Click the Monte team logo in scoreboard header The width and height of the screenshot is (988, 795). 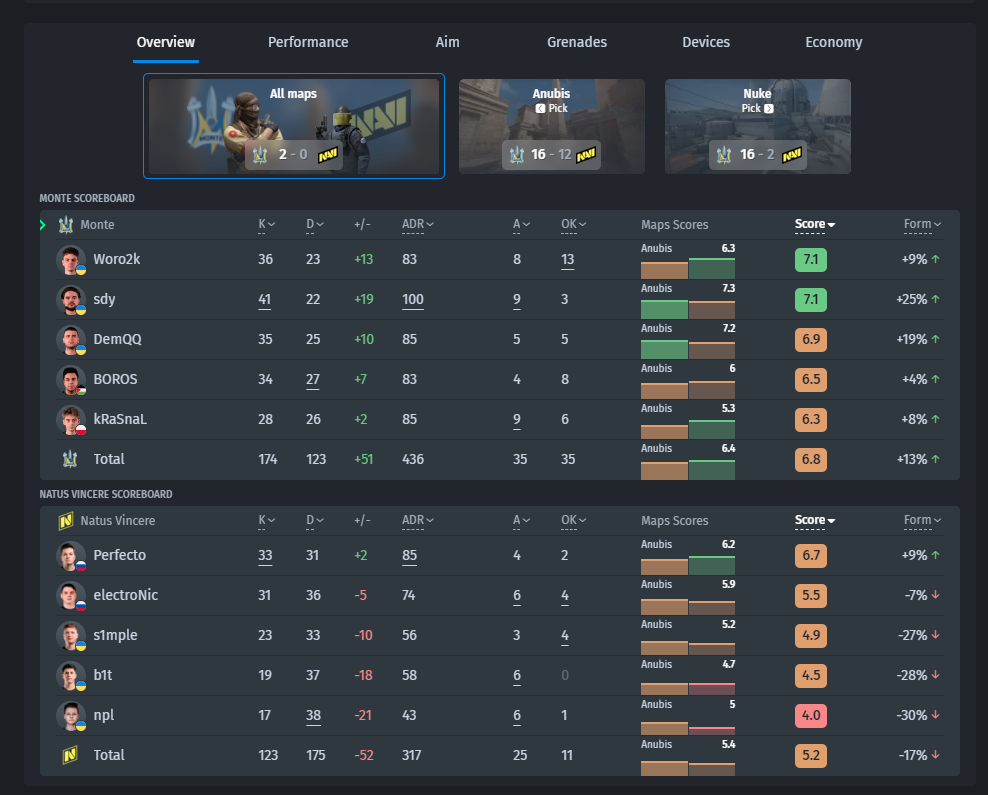tap(66, 225)
